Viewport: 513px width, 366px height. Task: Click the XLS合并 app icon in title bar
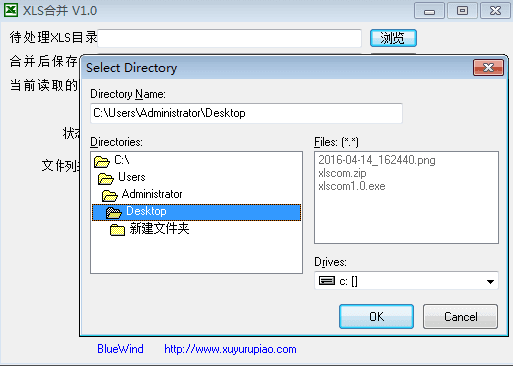point(11,10)
